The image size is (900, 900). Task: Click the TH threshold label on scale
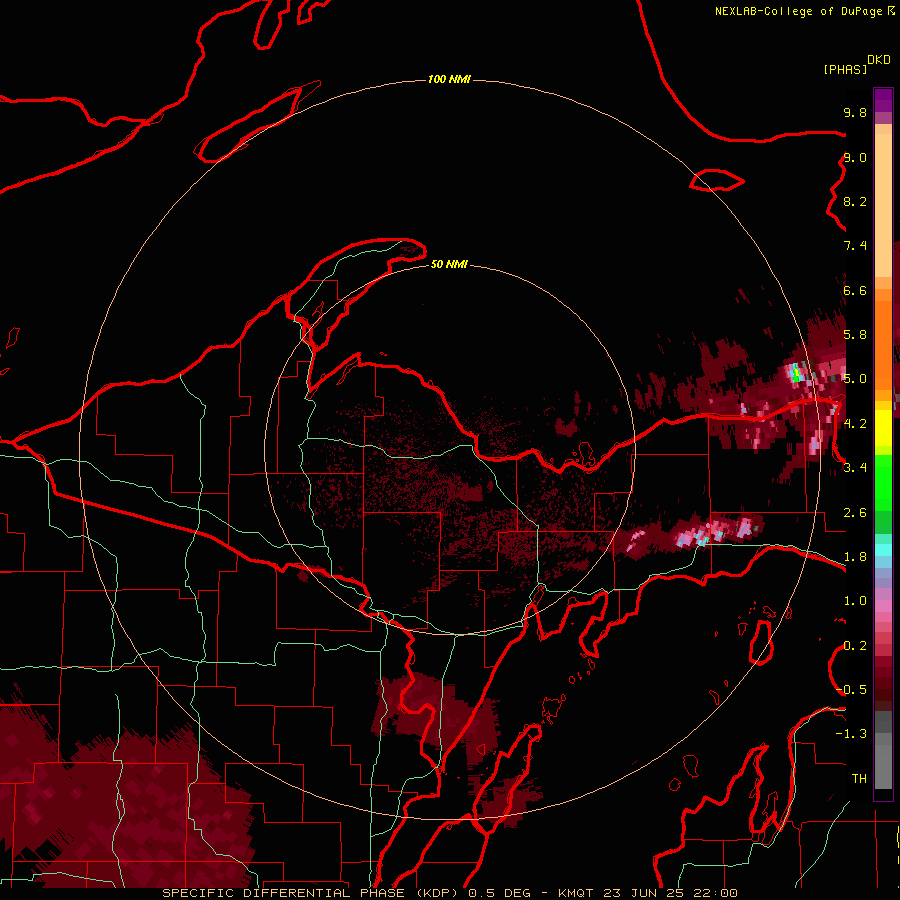859,779
